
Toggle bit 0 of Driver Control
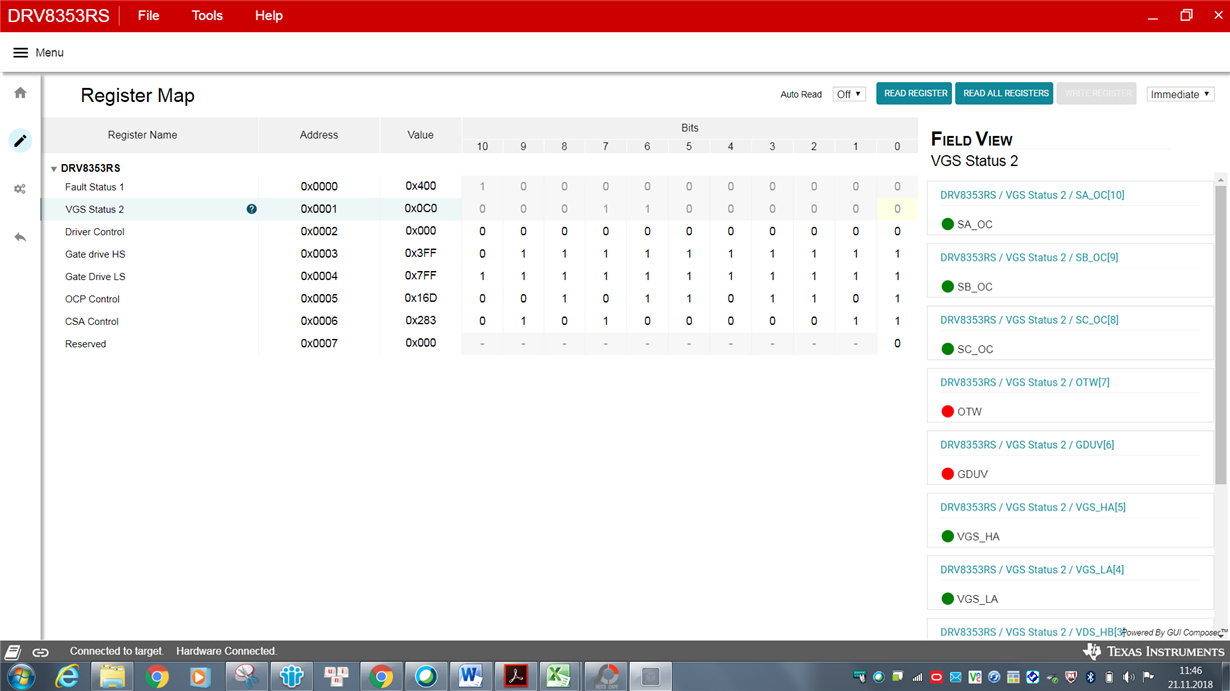click(x=897, y=232)
